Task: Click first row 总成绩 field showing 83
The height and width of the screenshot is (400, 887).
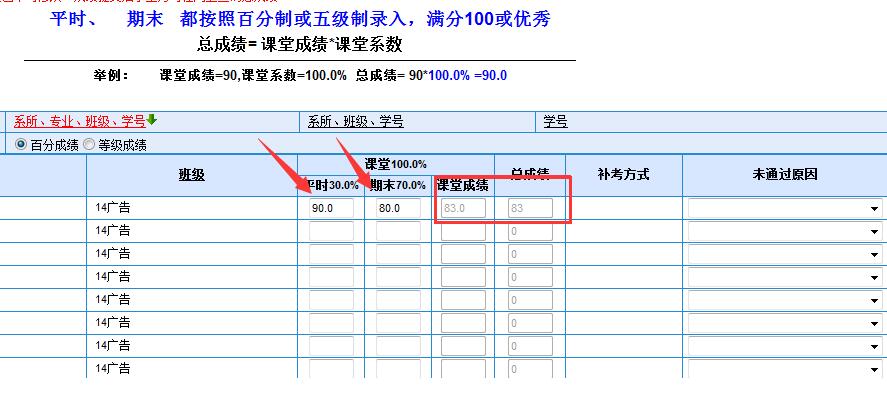Action: tap(529, 209)
